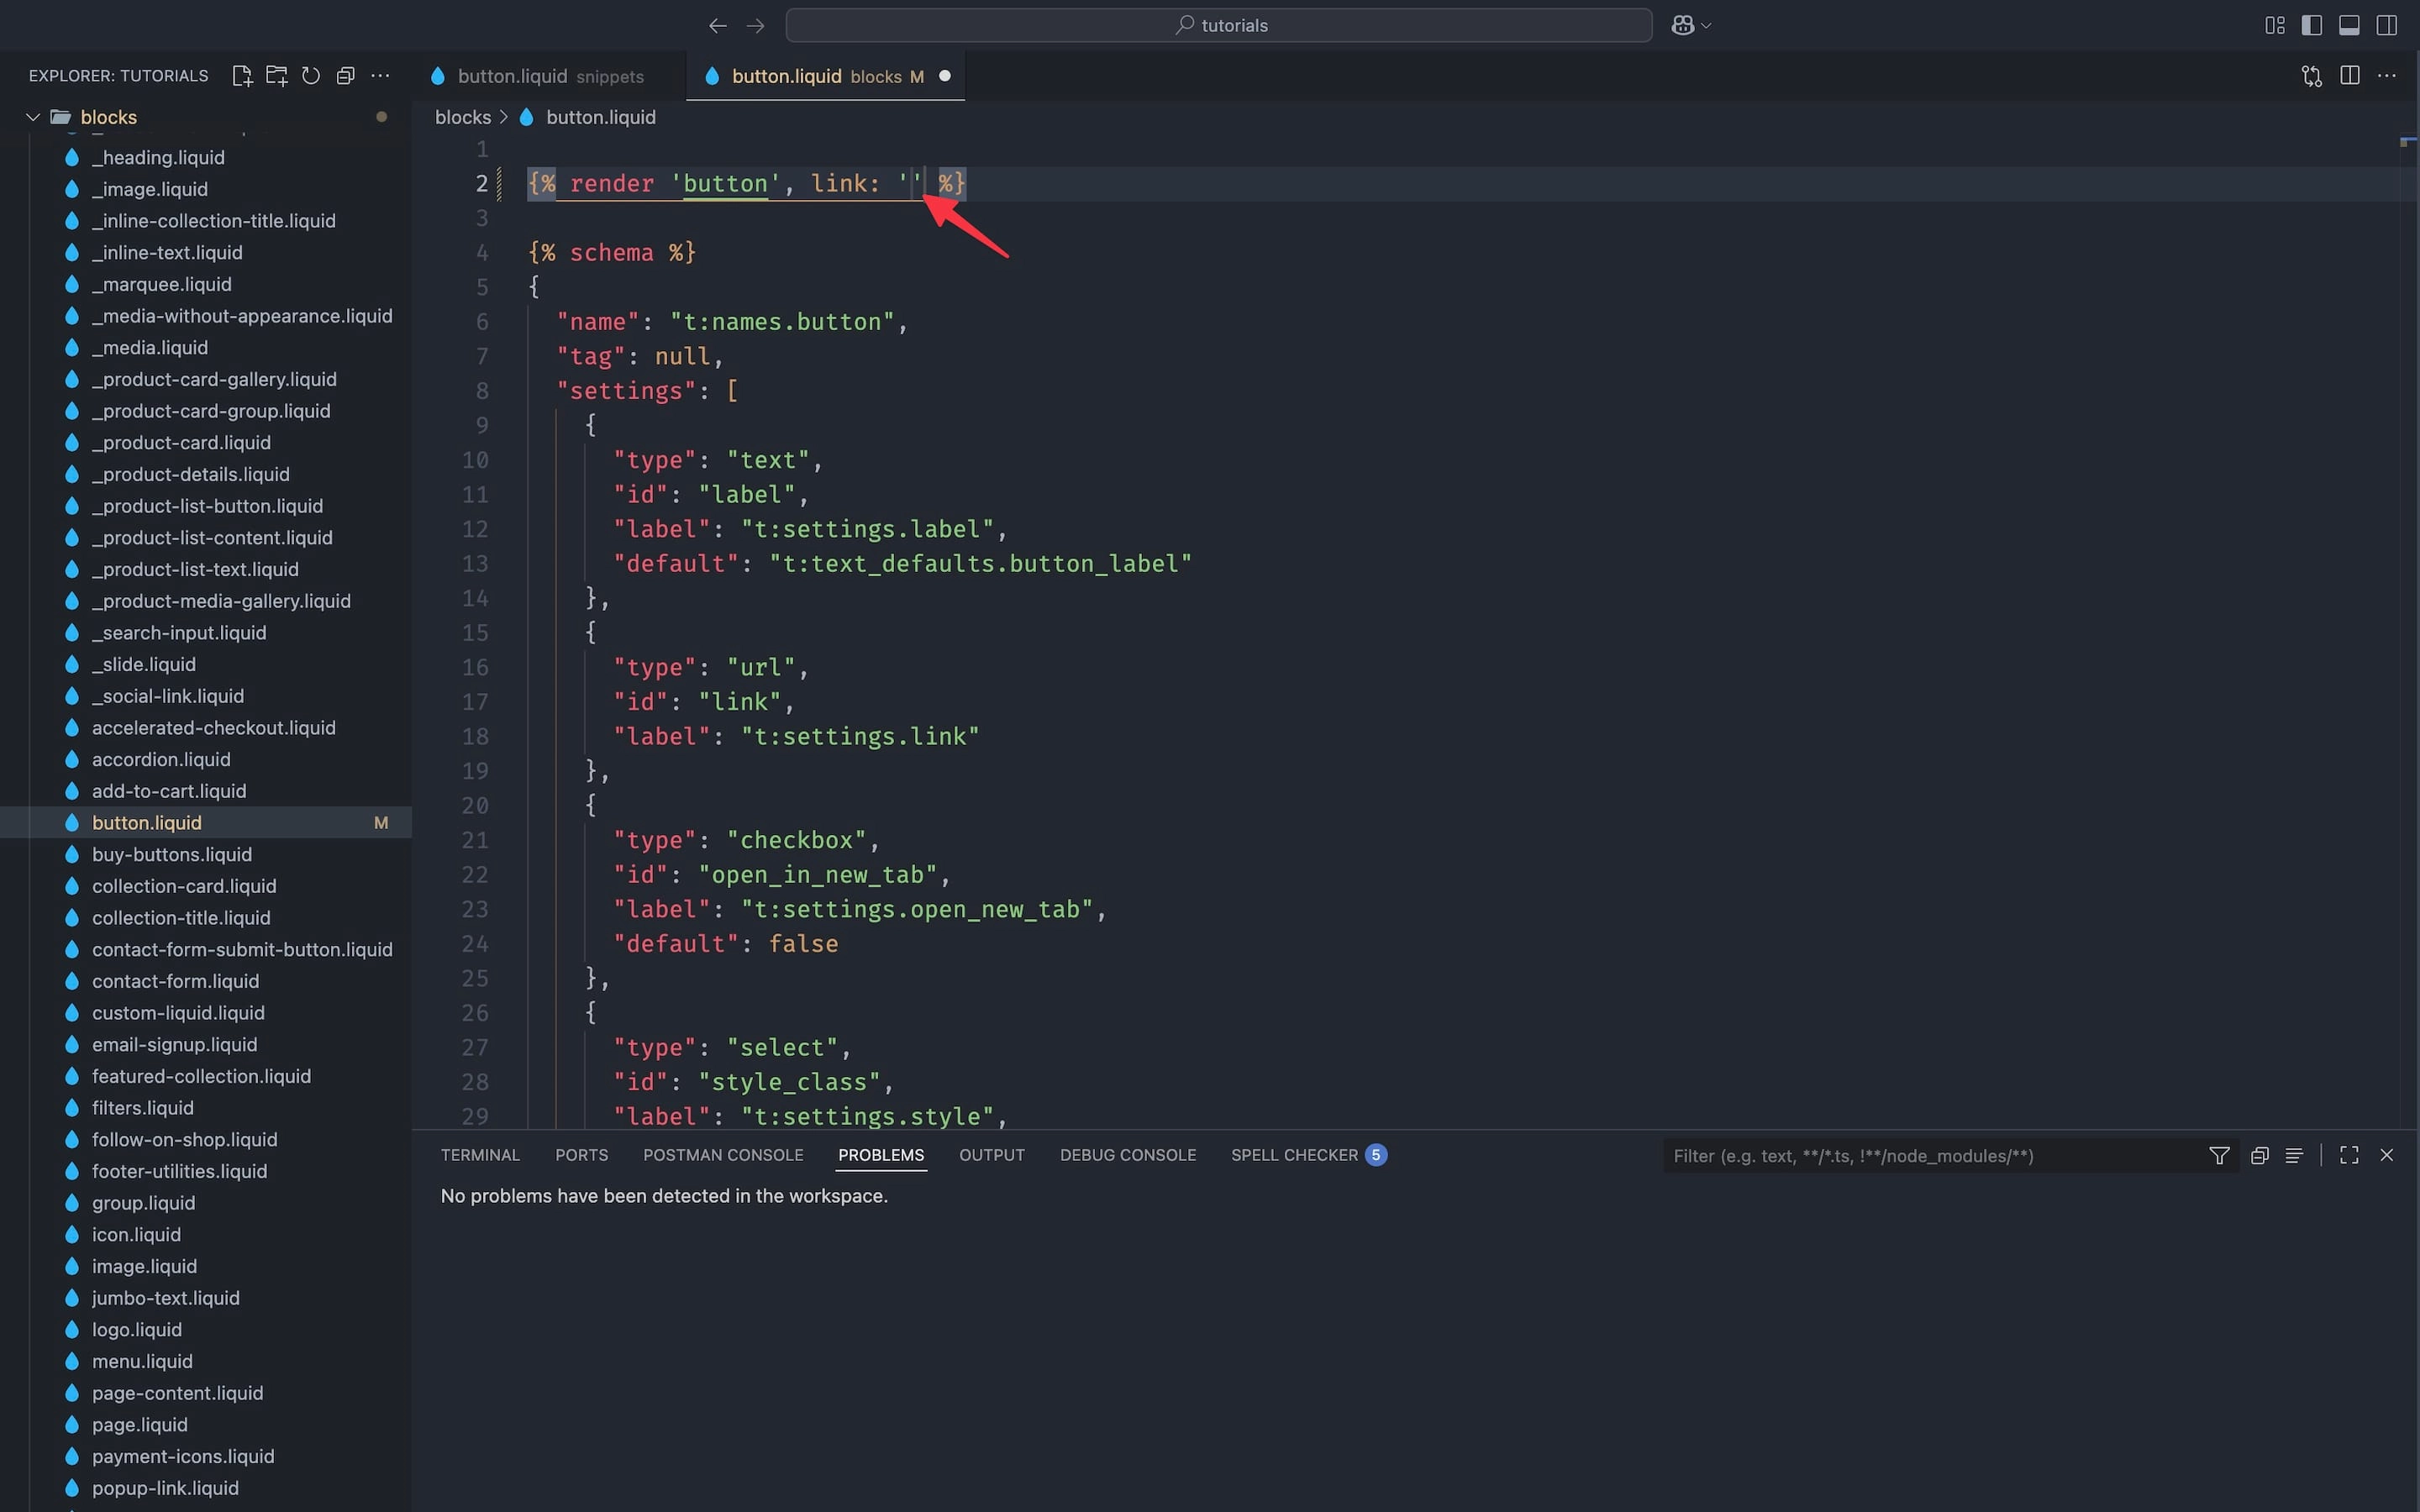2420x1512 pixels.
Task: Select the PROBLEMS panel tab
Action: [881, 1155]
